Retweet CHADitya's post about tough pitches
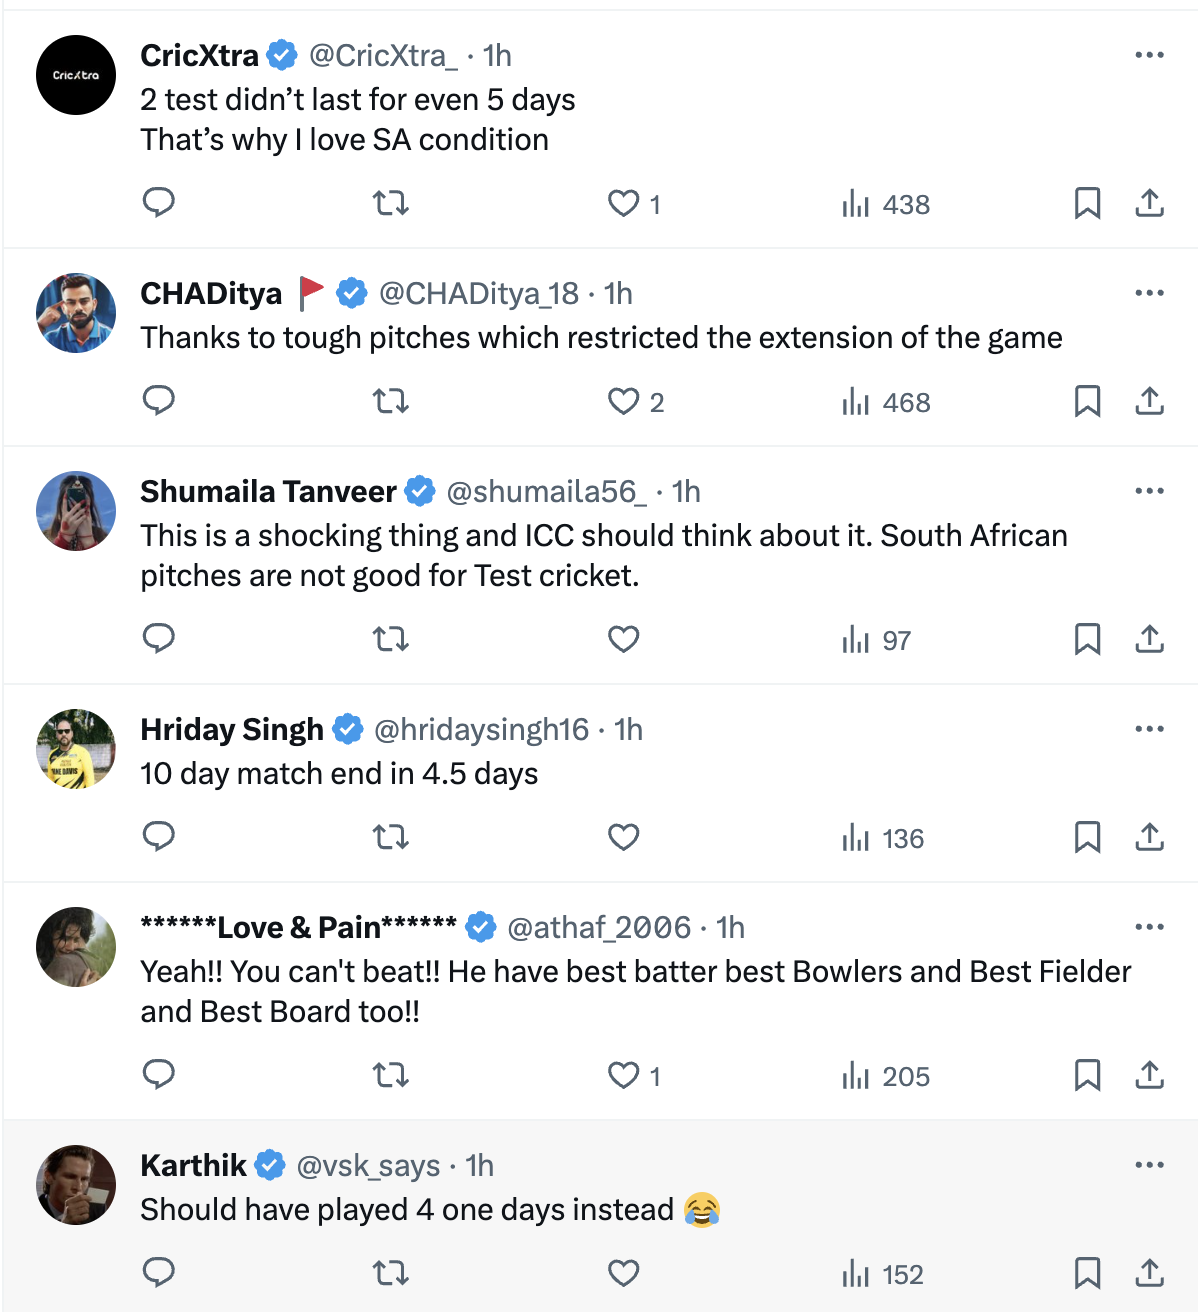Screen dimensions: 1198x1312 click(x=390, y=402)
